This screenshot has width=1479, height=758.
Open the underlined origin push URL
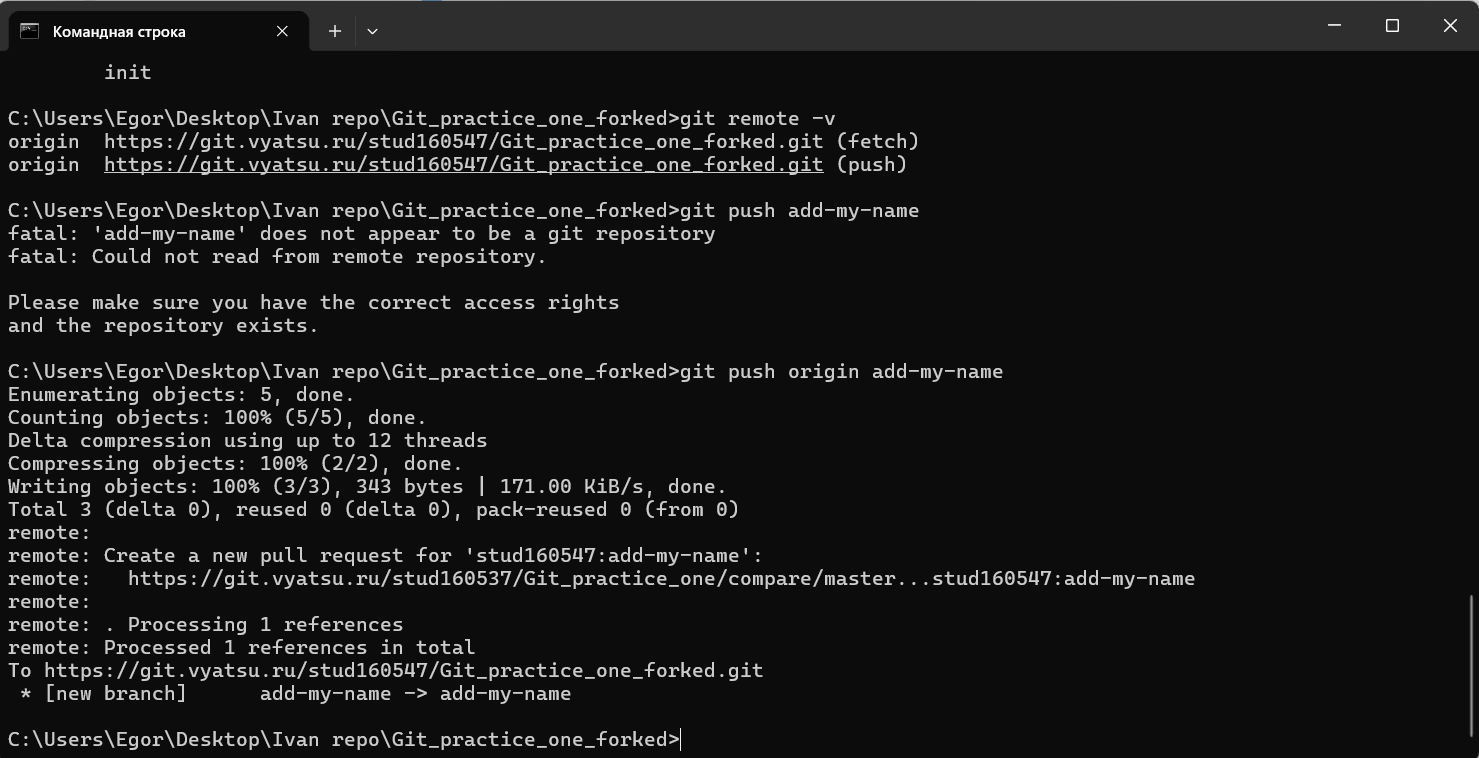pyautogui.click(x=463, y=164)
